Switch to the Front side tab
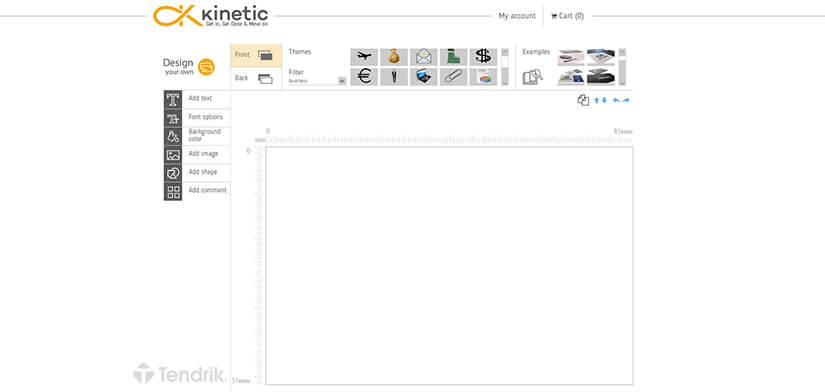Viewport: 825px width, 392px height. pyautogui.click(x=256, y=55)
